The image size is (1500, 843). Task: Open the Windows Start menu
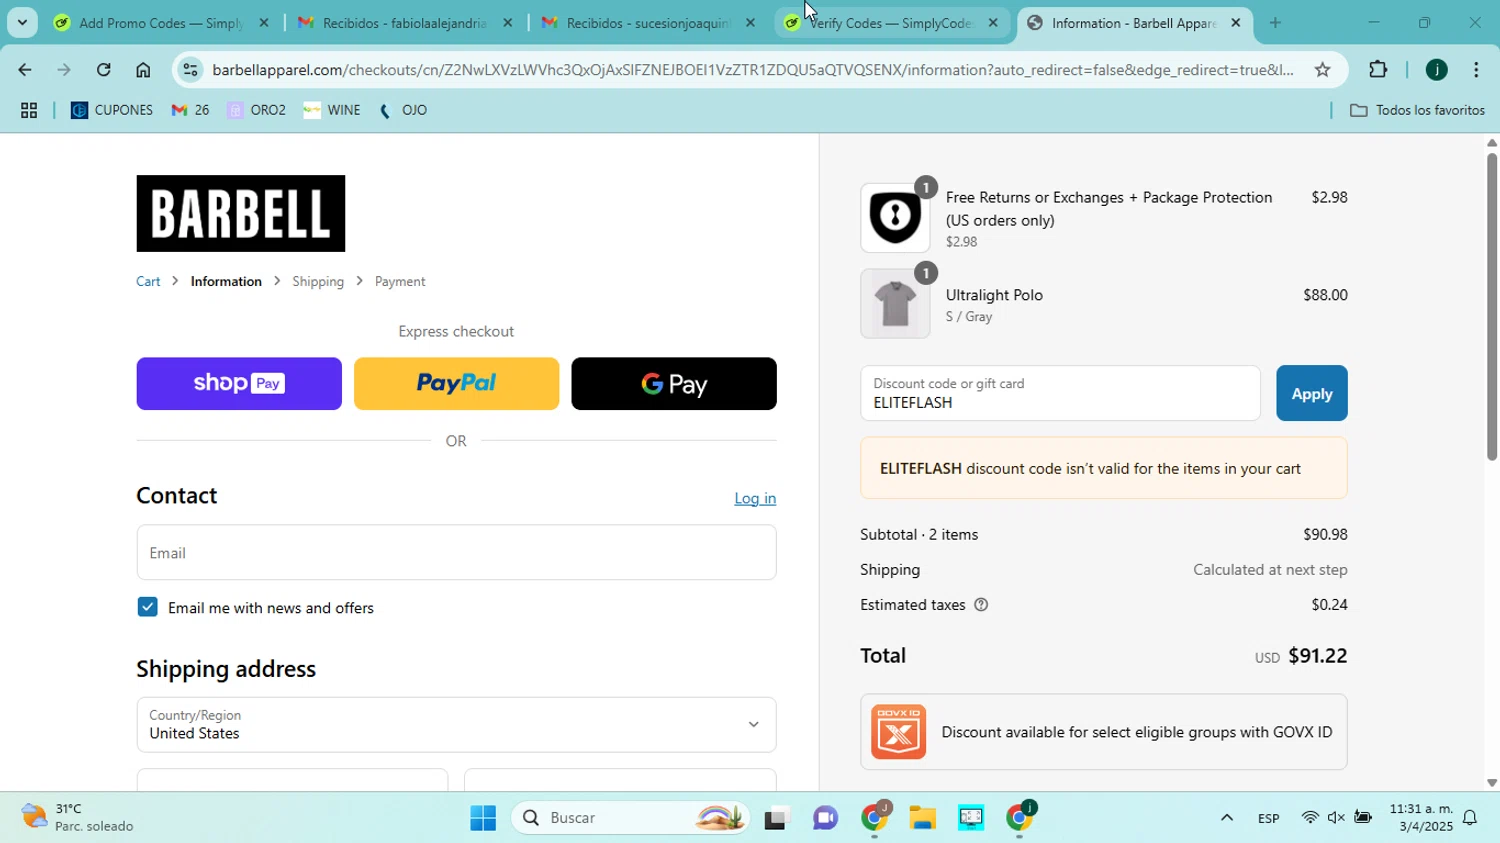click(483, 818)
